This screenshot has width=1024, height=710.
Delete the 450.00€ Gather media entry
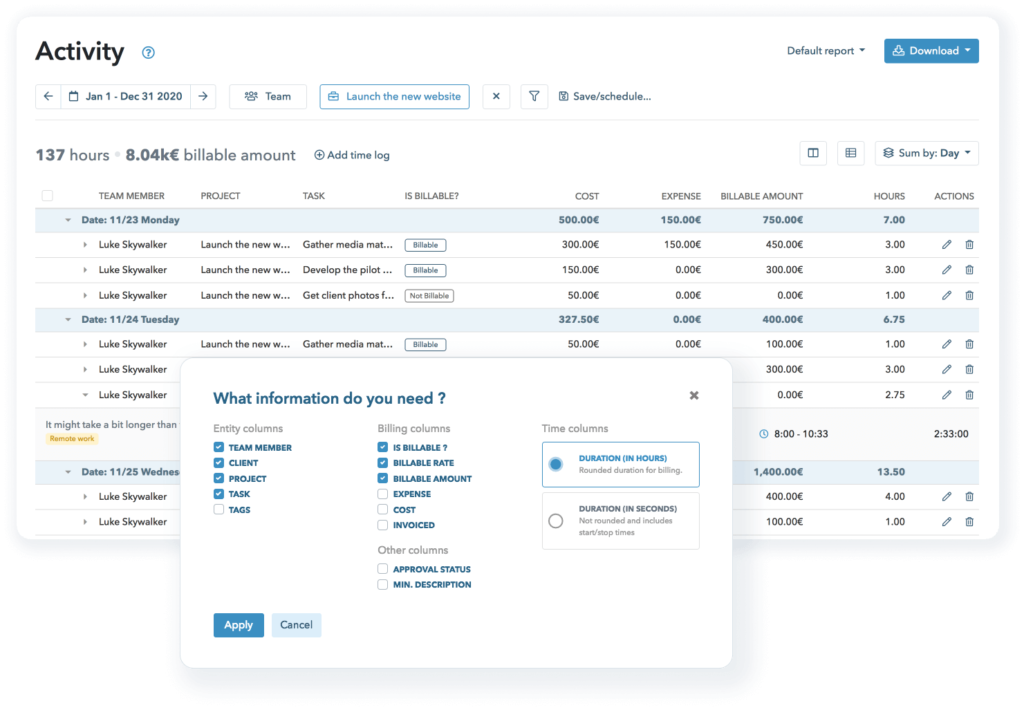(969, 244)
